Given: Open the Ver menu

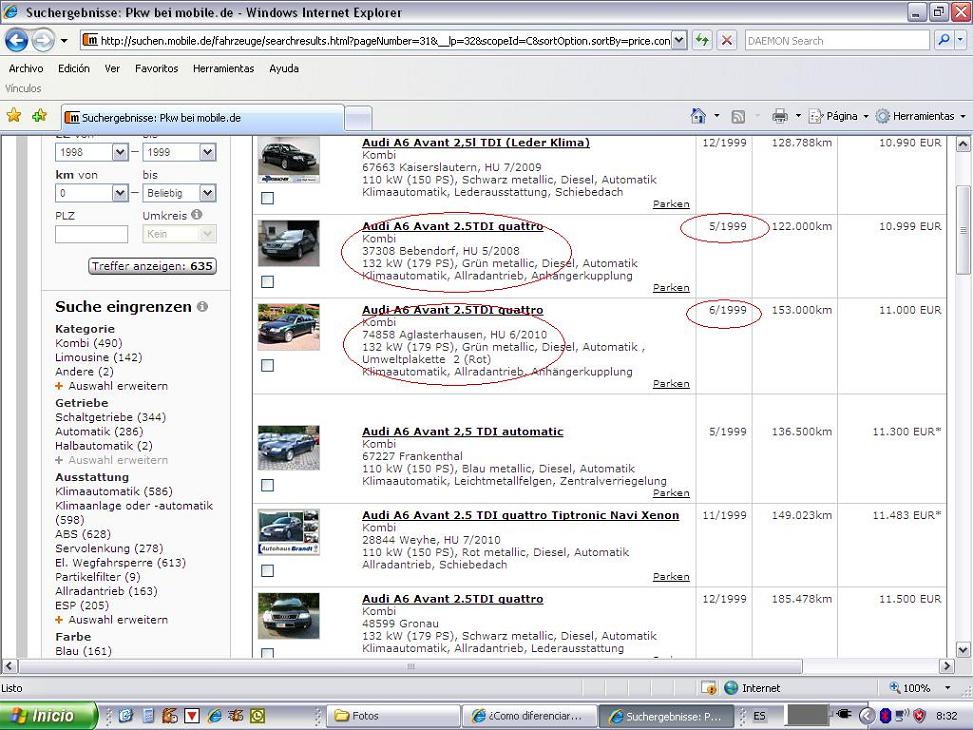Looking at the screenshot, I should (x=112, y=68).
